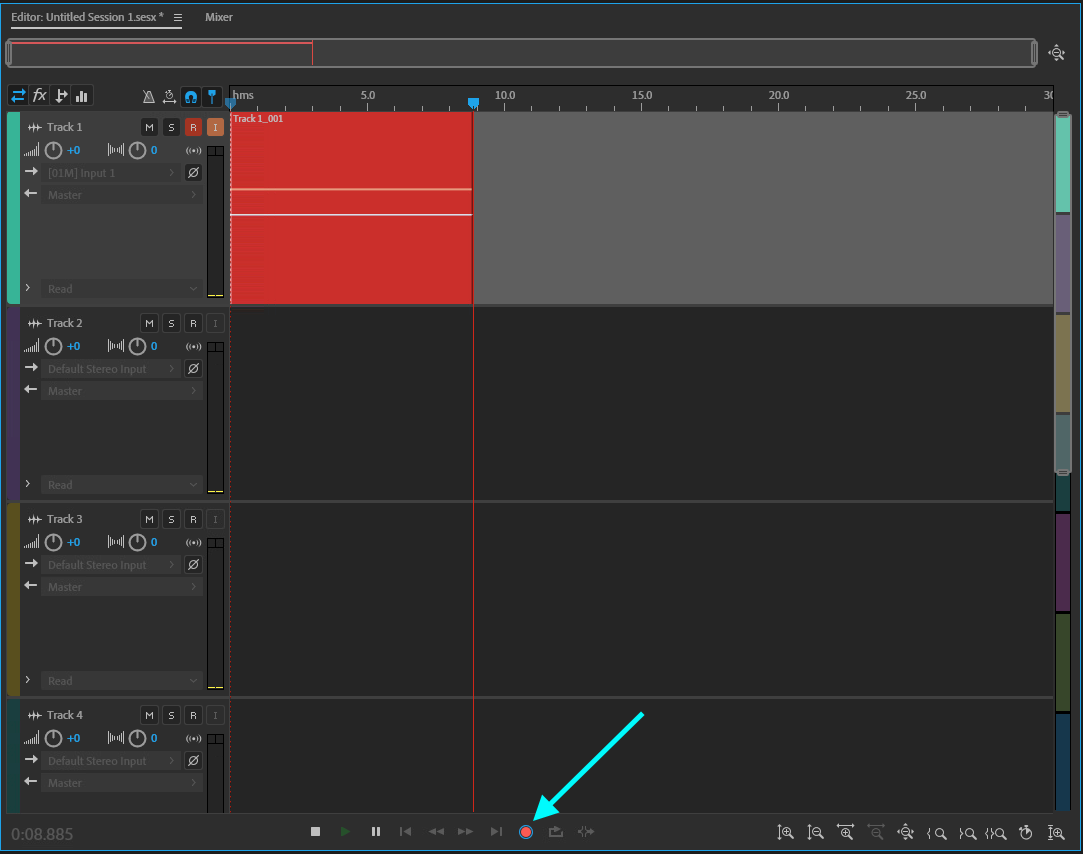
Task: Show the EQ track controls
Action: tap(82, 95)
